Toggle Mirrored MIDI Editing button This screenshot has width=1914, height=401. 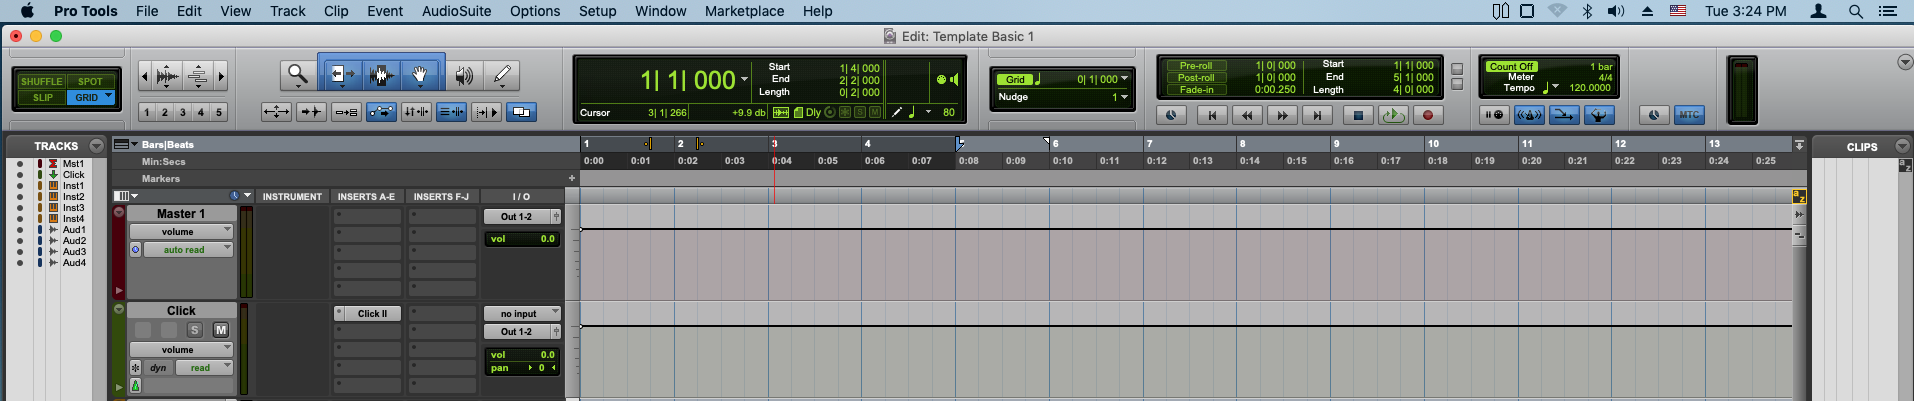[x=346, y=112]
